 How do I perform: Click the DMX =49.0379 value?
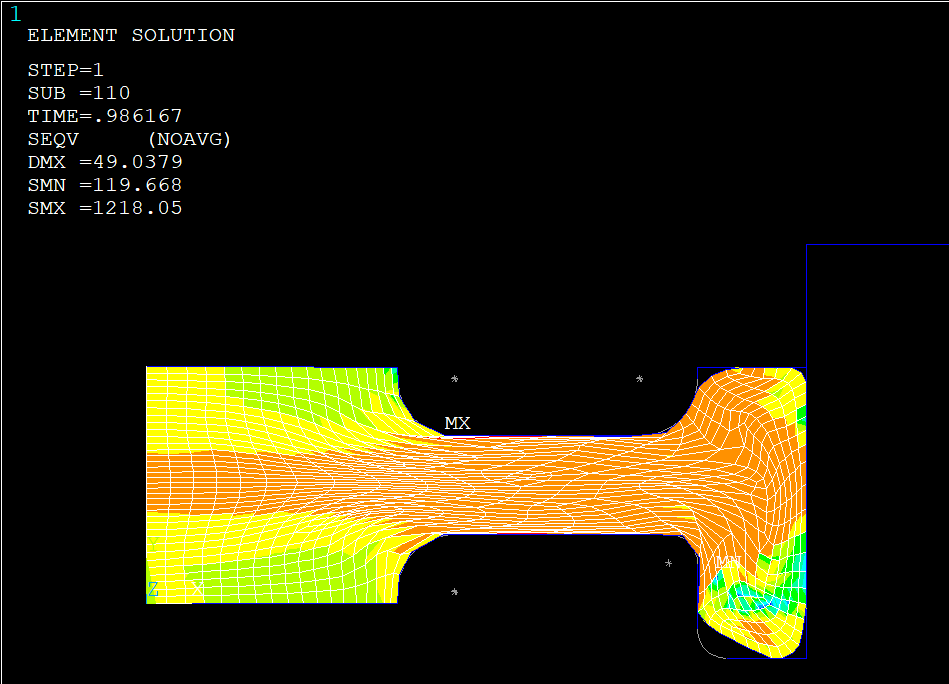coord(105,162)
